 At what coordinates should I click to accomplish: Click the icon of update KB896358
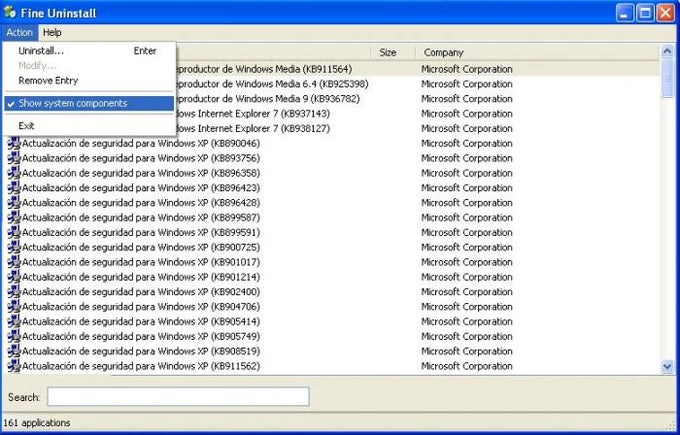(x=14, y=173)
